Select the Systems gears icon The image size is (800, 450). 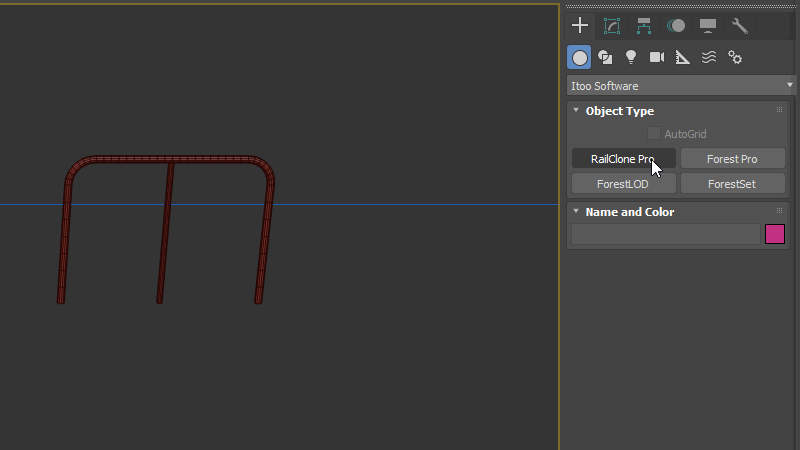[x=735, y=57]
